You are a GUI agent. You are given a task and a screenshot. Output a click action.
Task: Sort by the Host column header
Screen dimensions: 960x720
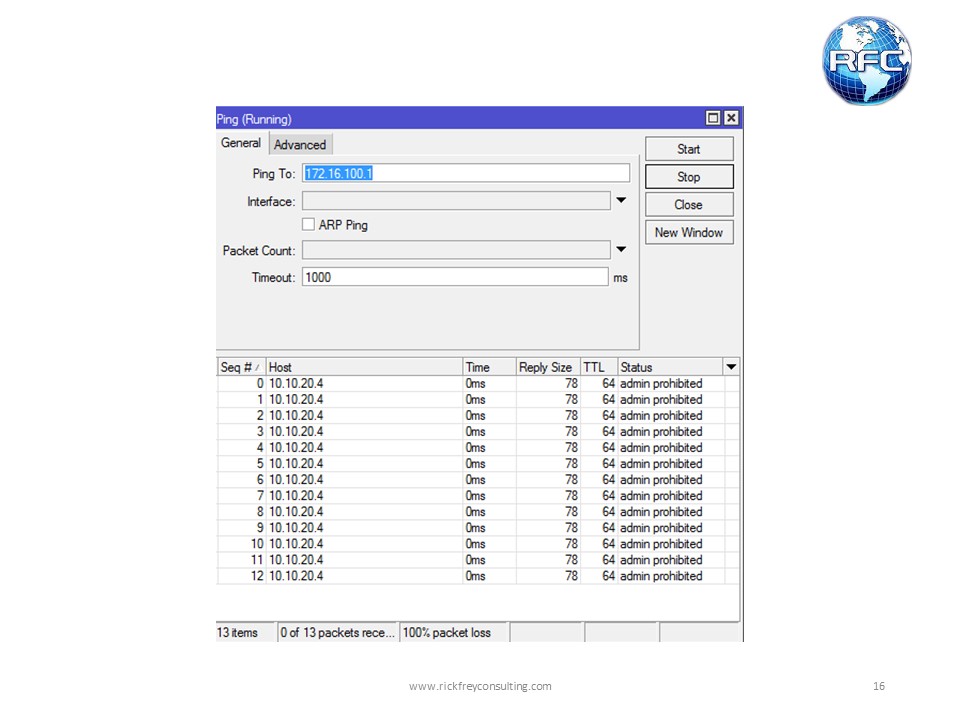pos(364,367)
